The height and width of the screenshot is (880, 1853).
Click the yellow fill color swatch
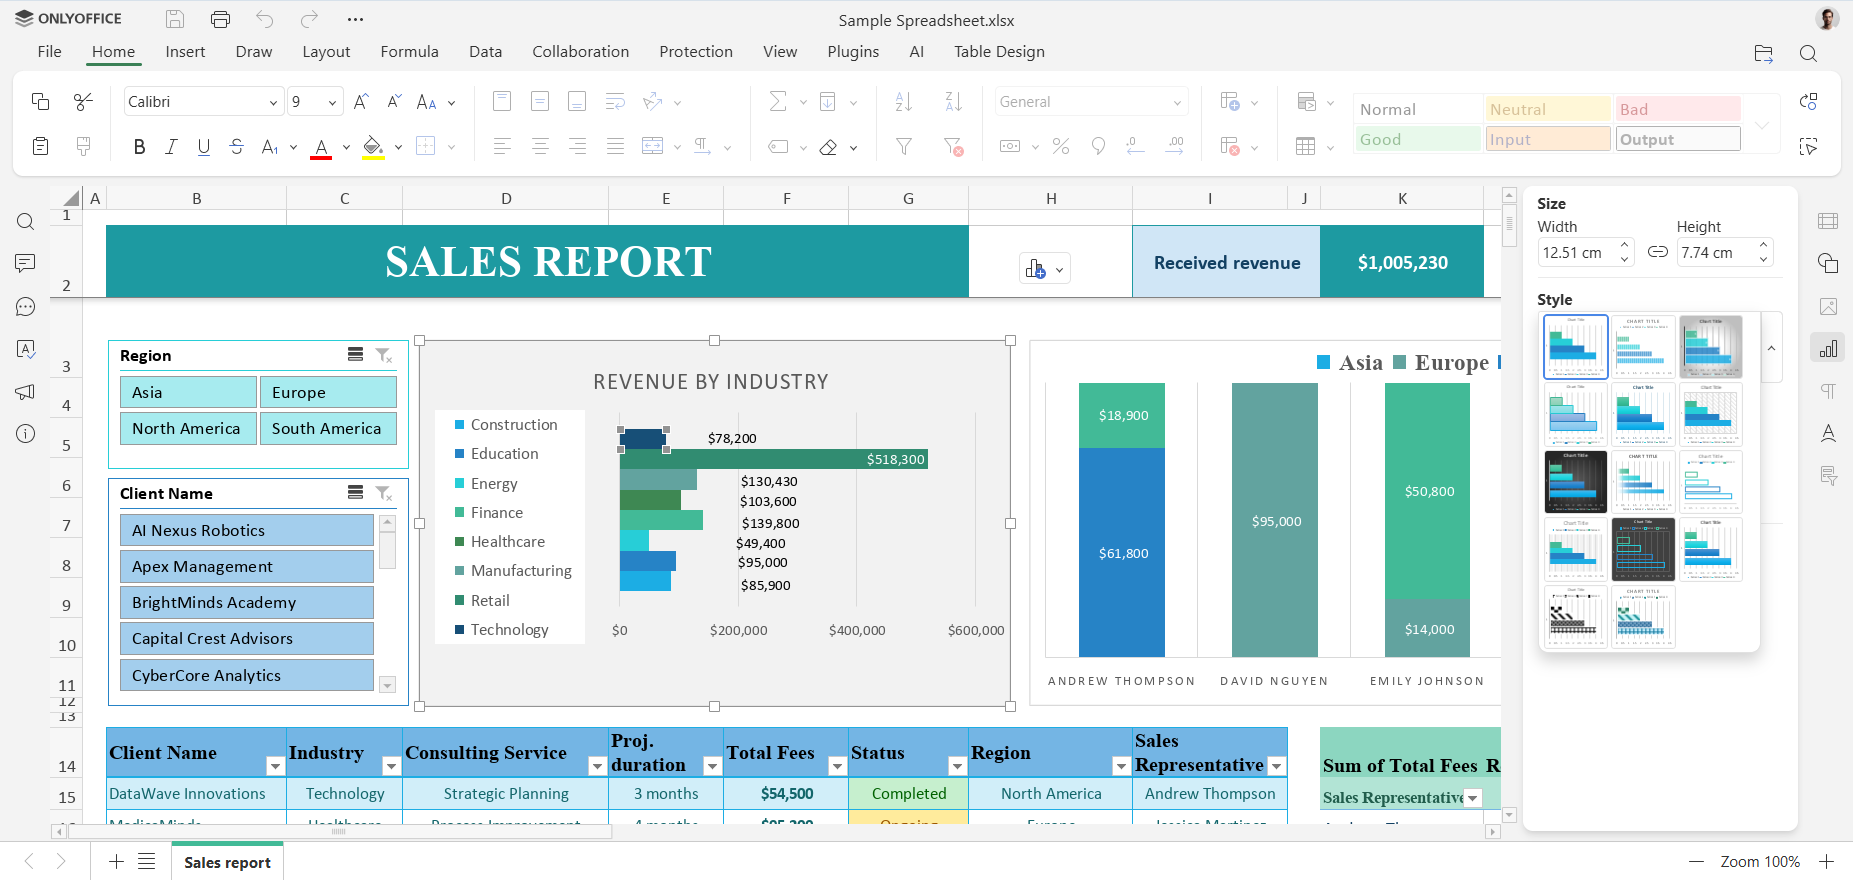pos(372,147)
